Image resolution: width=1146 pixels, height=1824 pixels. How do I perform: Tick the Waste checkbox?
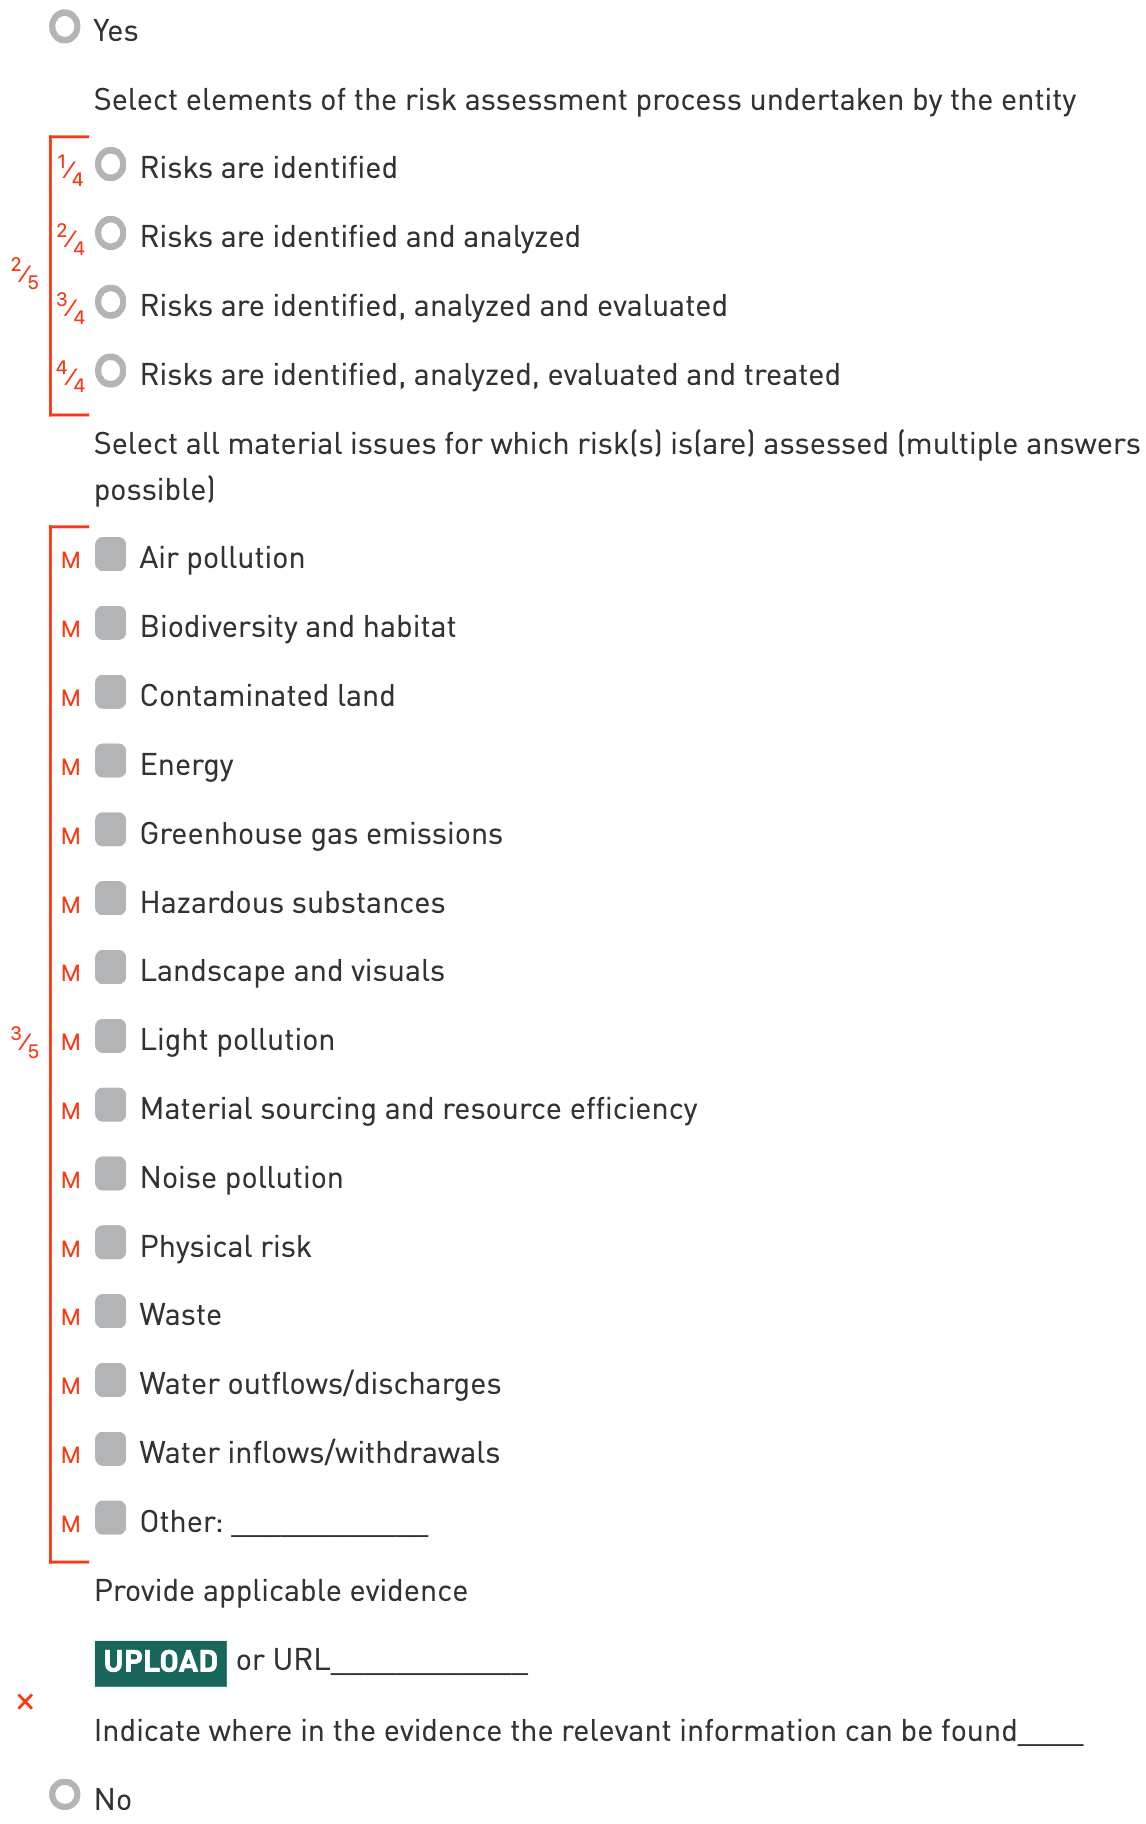(x=111, y=1311)
